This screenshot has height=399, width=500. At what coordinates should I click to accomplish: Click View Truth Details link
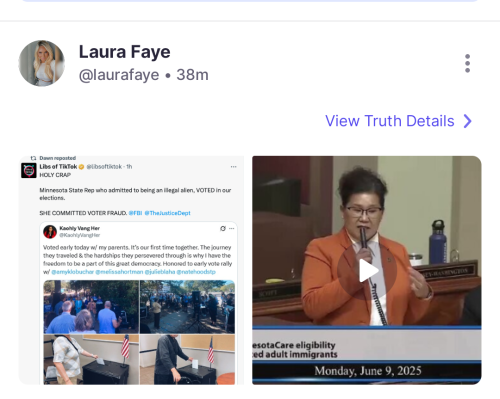[390, 121]
